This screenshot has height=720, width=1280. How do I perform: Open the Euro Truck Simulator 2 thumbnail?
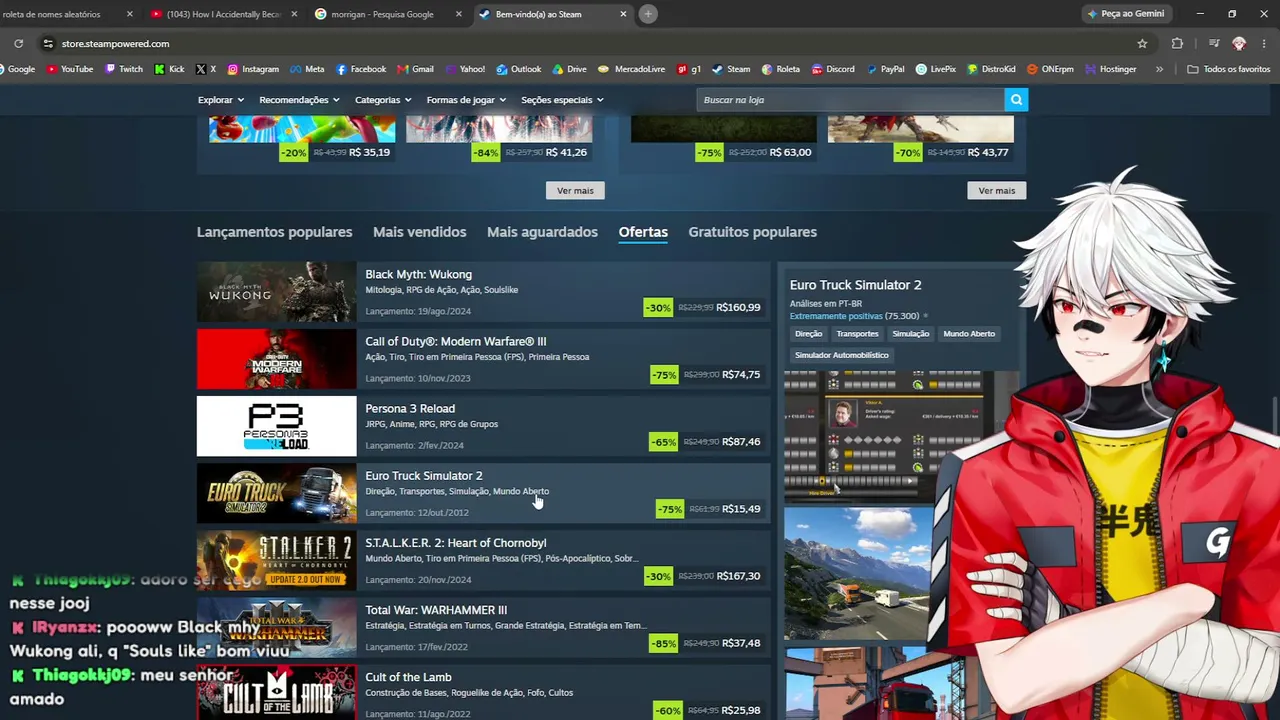click(x=276, y=493)
